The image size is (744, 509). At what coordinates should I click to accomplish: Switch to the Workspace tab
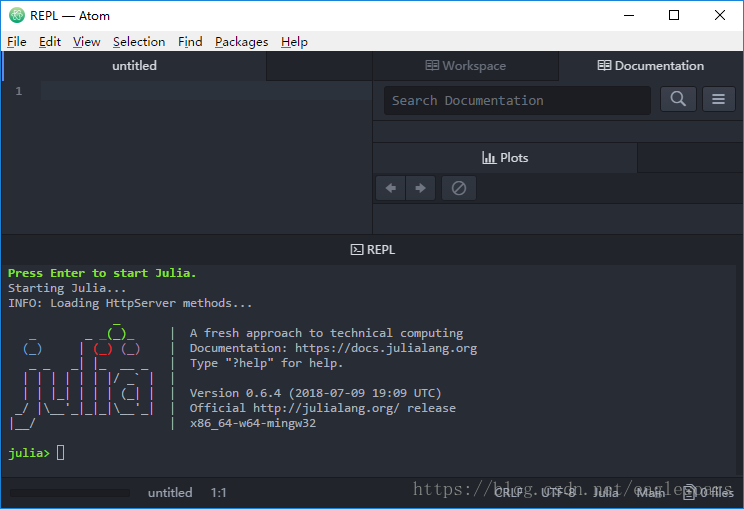(x=465, y=66)
